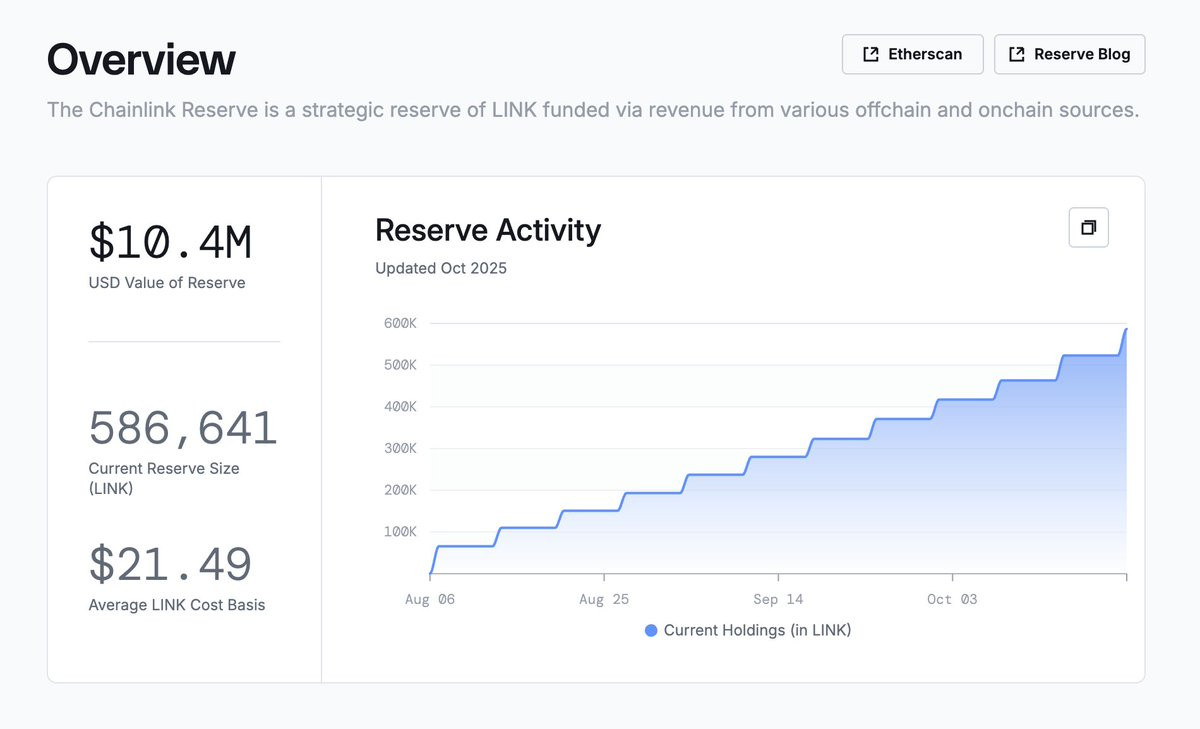Image resolution: width=1200 pixels, height=729 pixels.
Task: Click the Average LINK Cost Basis label
Action: [177, 605]
